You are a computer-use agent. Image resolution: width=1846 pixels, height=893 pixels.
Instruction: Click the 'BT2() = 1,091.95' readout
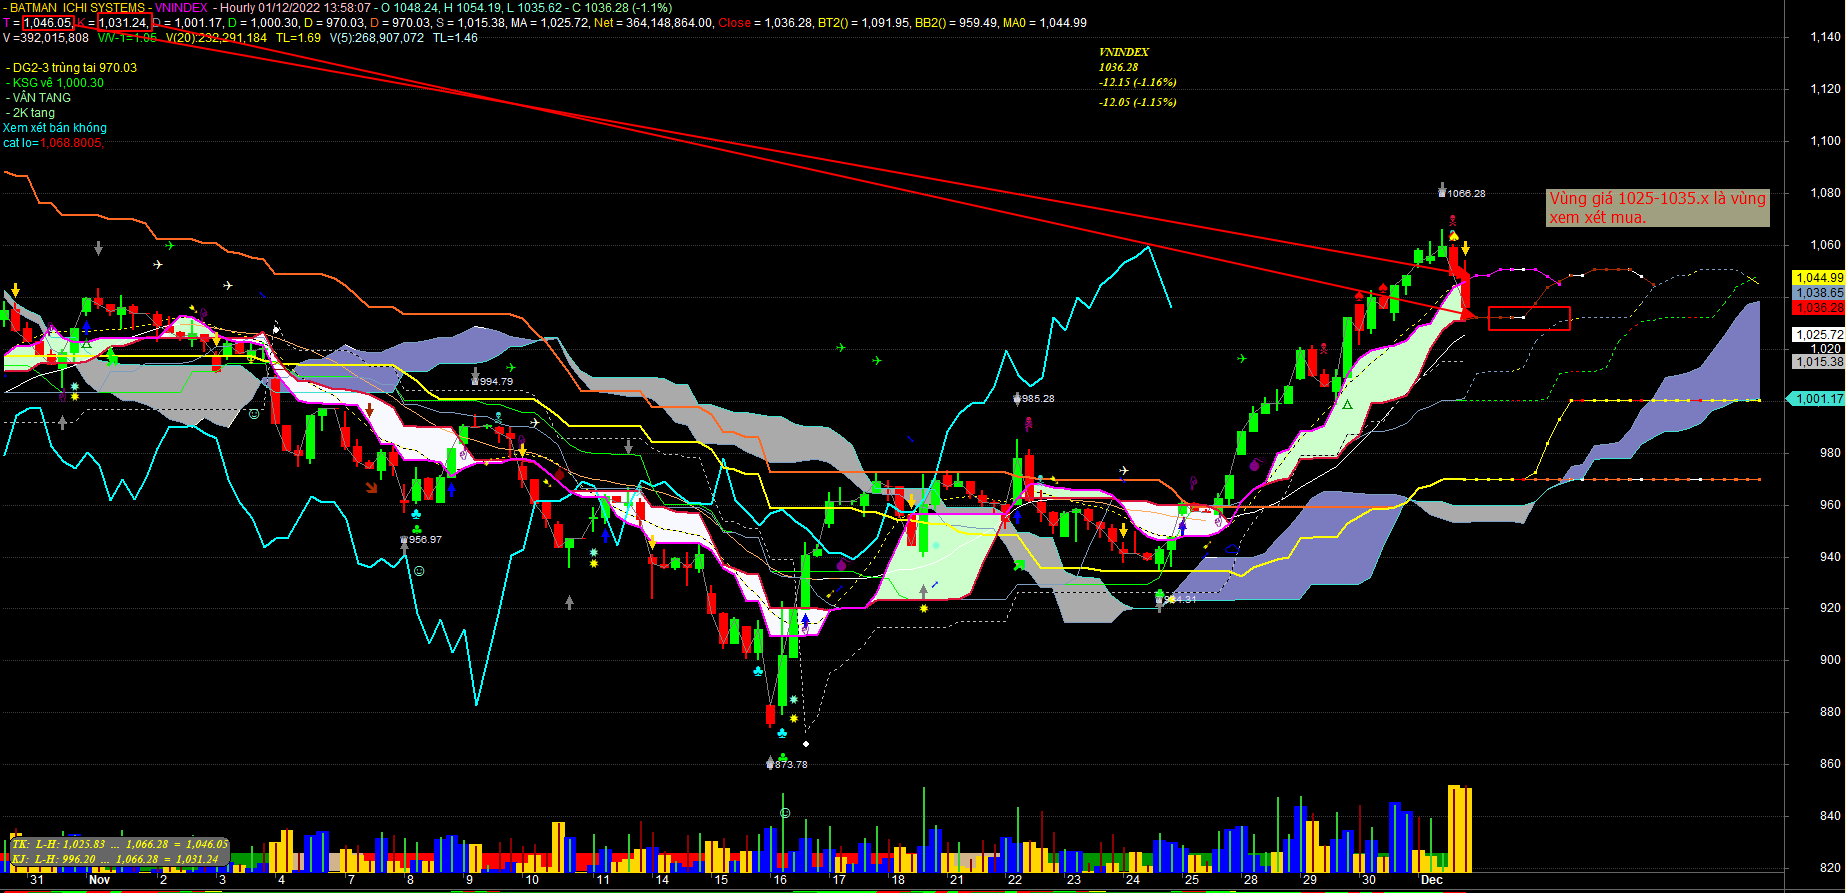[864, 22]
